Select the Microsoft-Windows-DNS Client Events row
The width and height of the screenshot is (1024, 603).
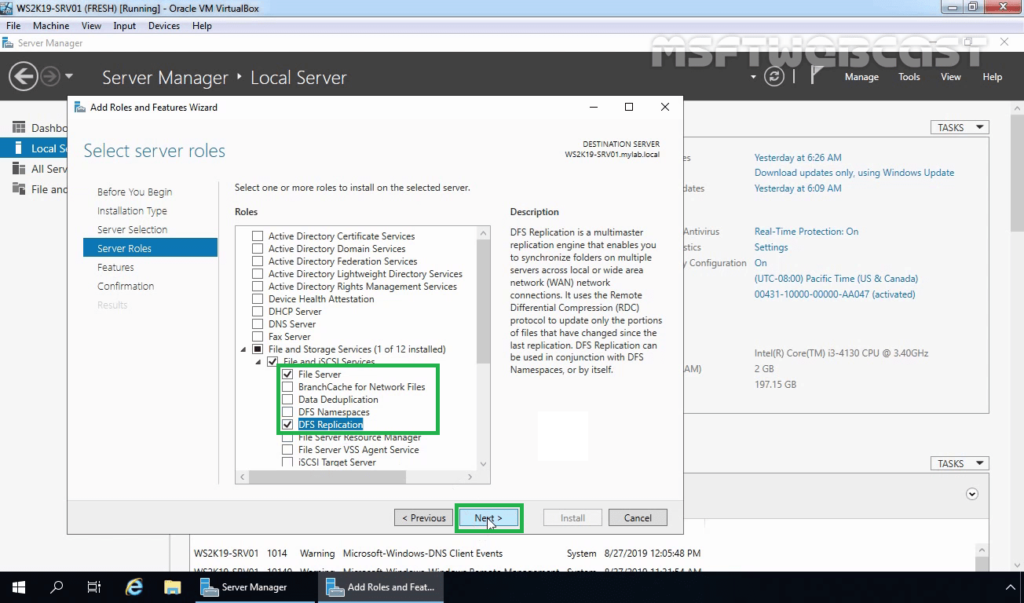pos(447,553)
